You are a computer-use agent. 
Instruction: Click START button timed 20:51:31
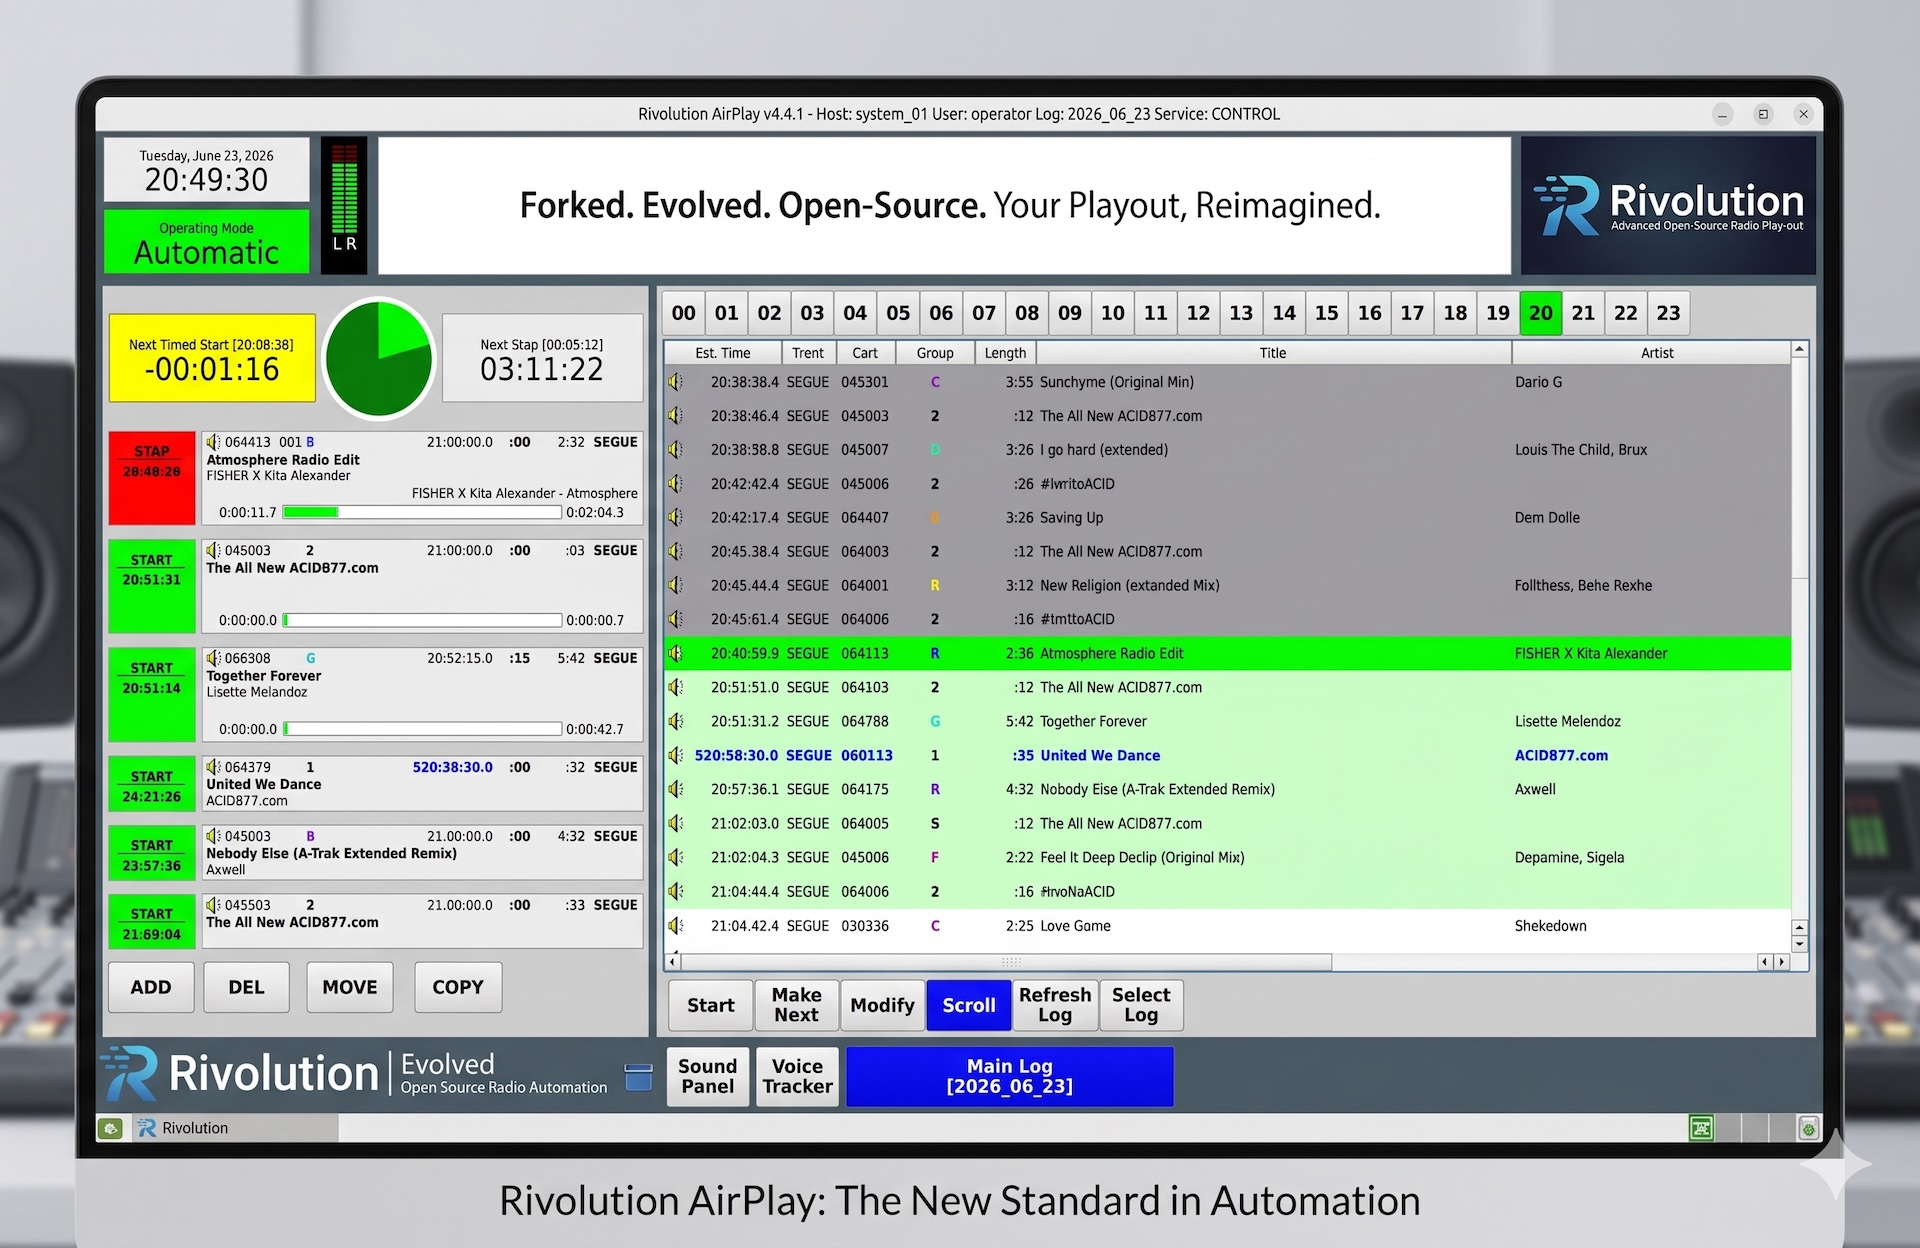point(152,586)
